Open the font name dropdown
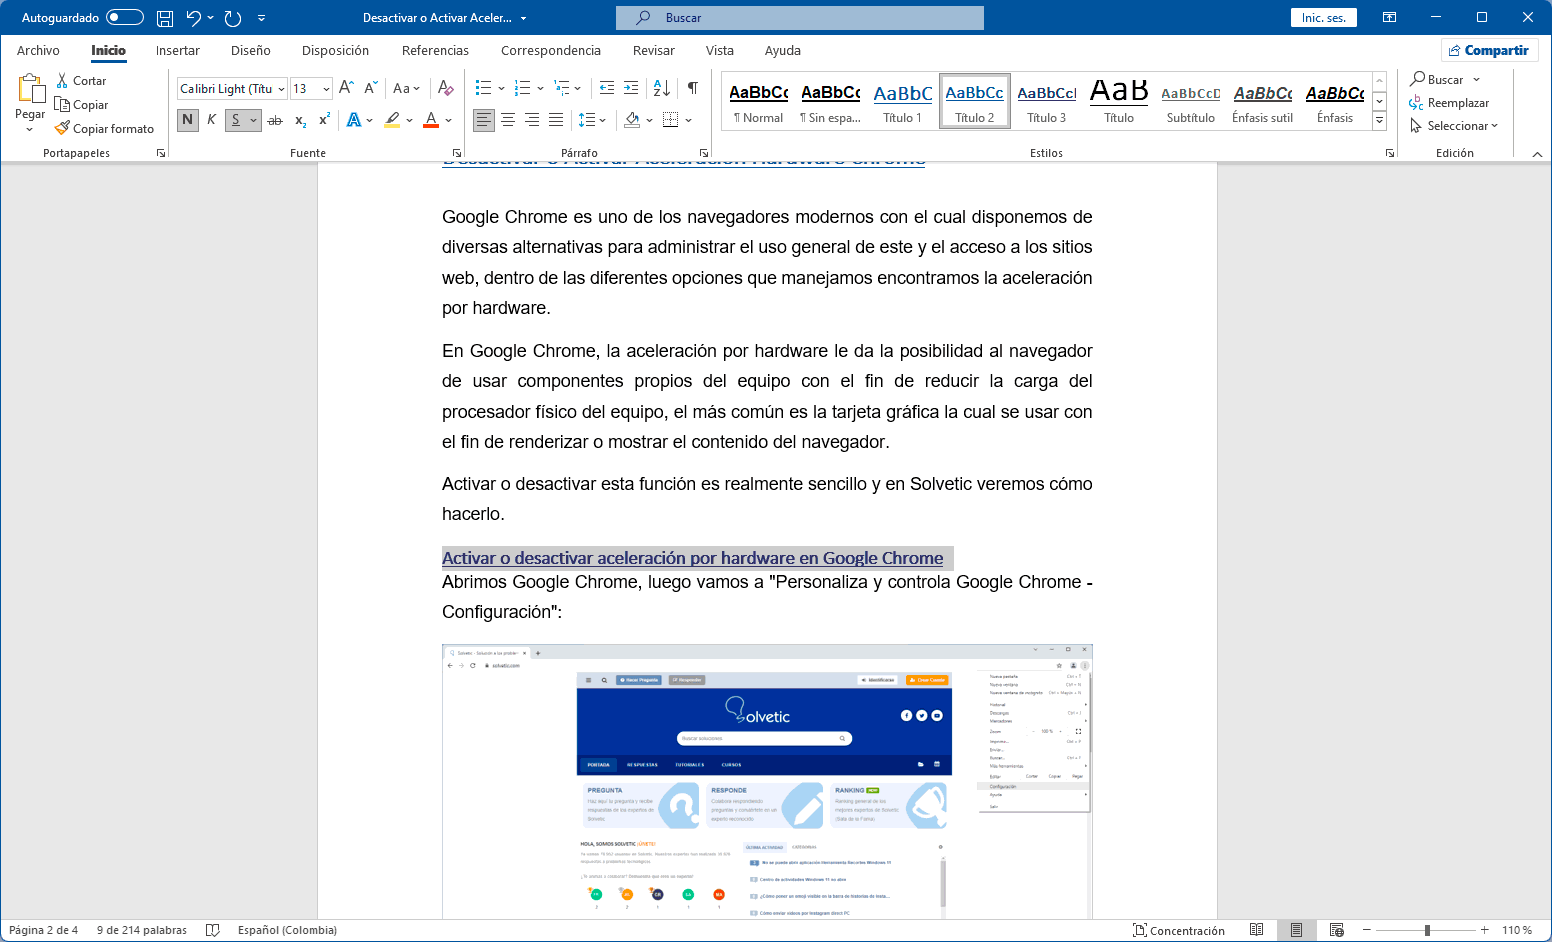The height and width of the screenshot is (942, 1552). (x=281, y=89)
